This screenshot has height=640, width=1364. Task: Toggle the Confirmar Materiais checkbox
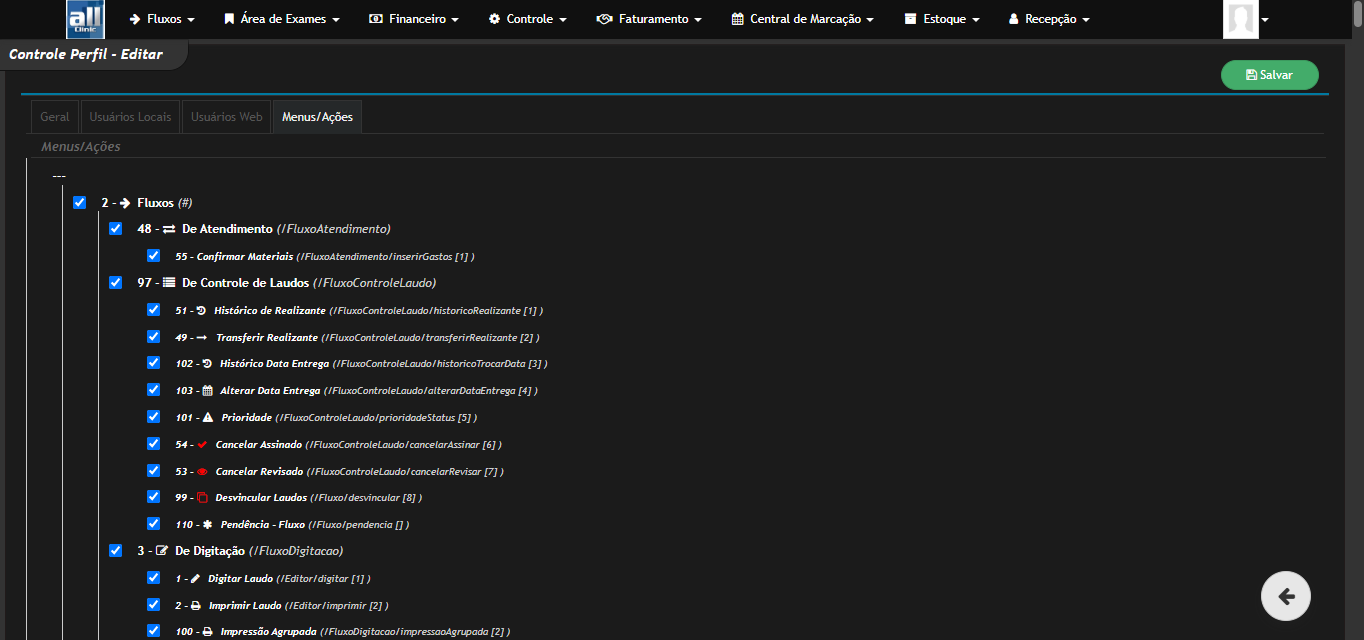point(153,256)
